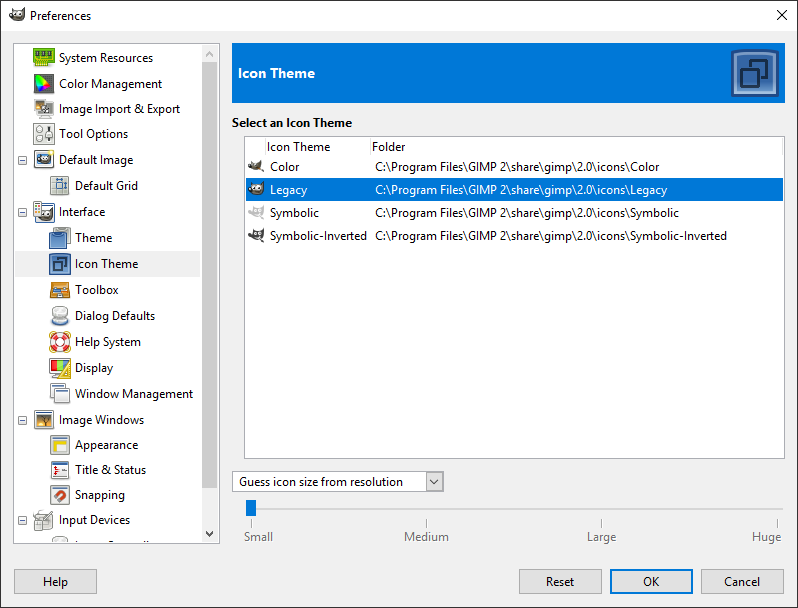
Task: Click the Color theme Wilber icon
Action: tap(256, 166)
